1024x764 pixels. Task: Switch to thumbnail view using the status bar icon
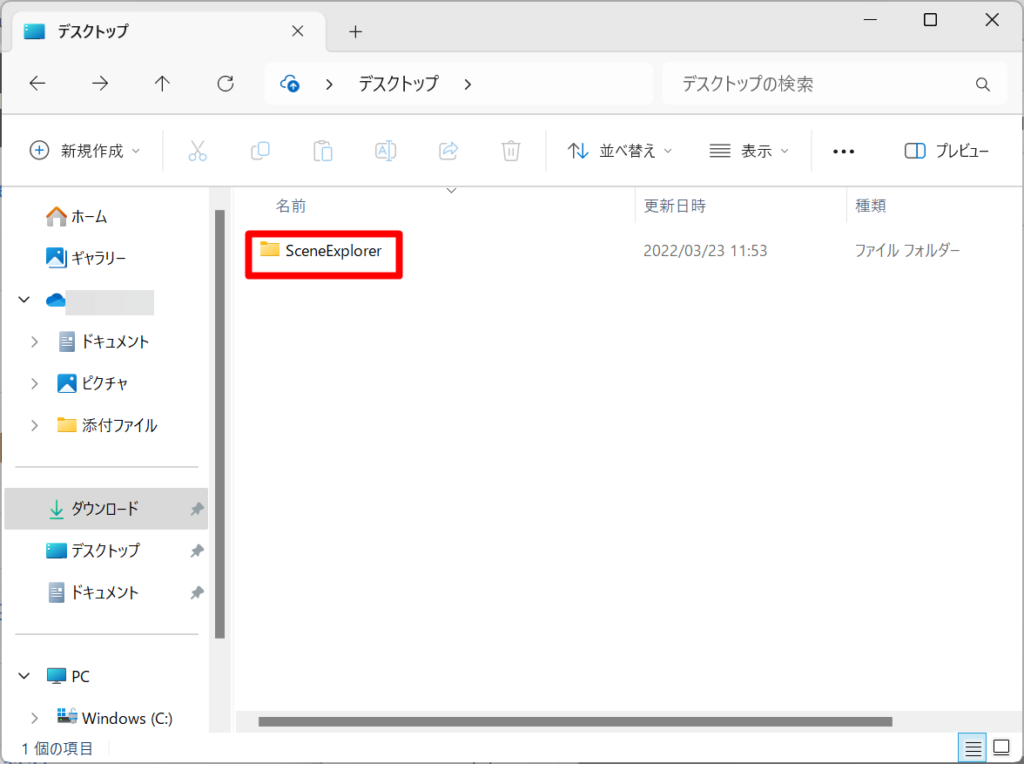(999, 747)
